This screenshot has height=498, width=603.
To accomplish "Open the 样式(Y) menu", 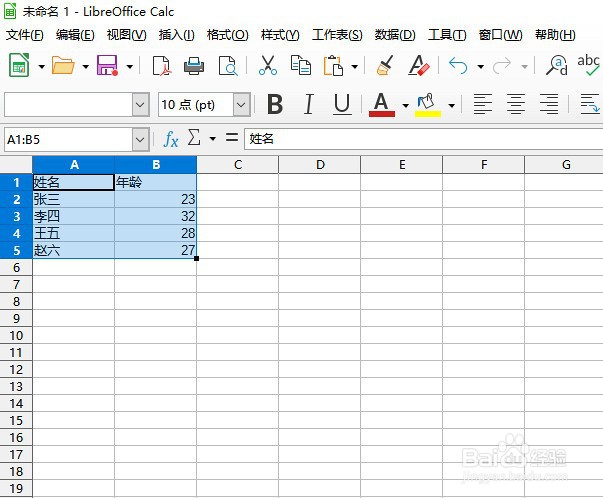I will (280, 35).
